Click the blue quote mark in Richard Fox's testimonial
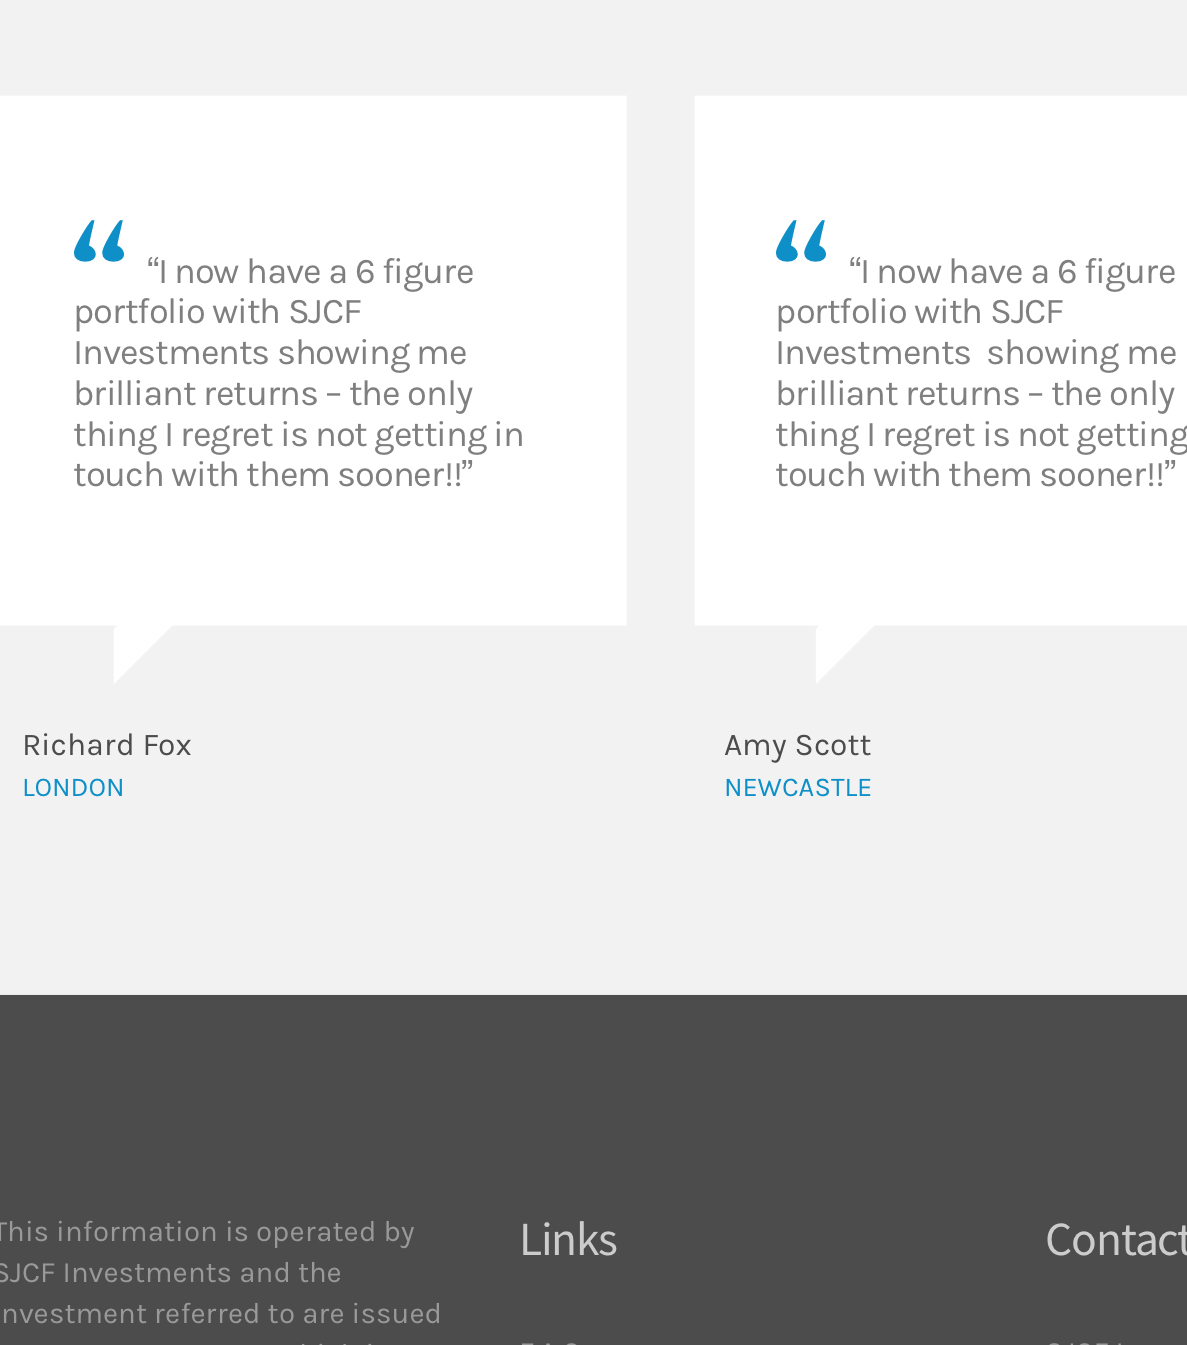The image size is (1187, 1345). [100, 241]
